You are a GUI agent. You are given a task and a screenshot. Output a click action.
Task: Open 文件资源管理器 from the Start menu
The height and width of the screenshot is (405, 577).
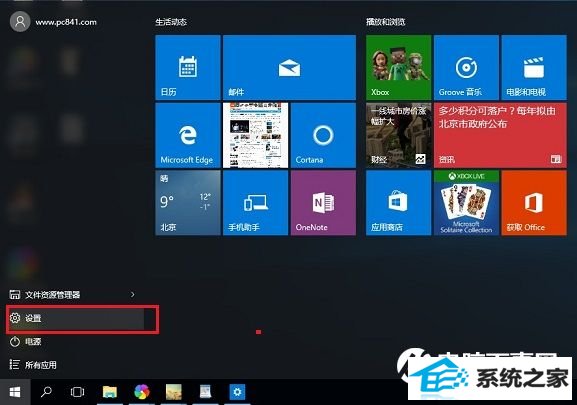(52, 295)
